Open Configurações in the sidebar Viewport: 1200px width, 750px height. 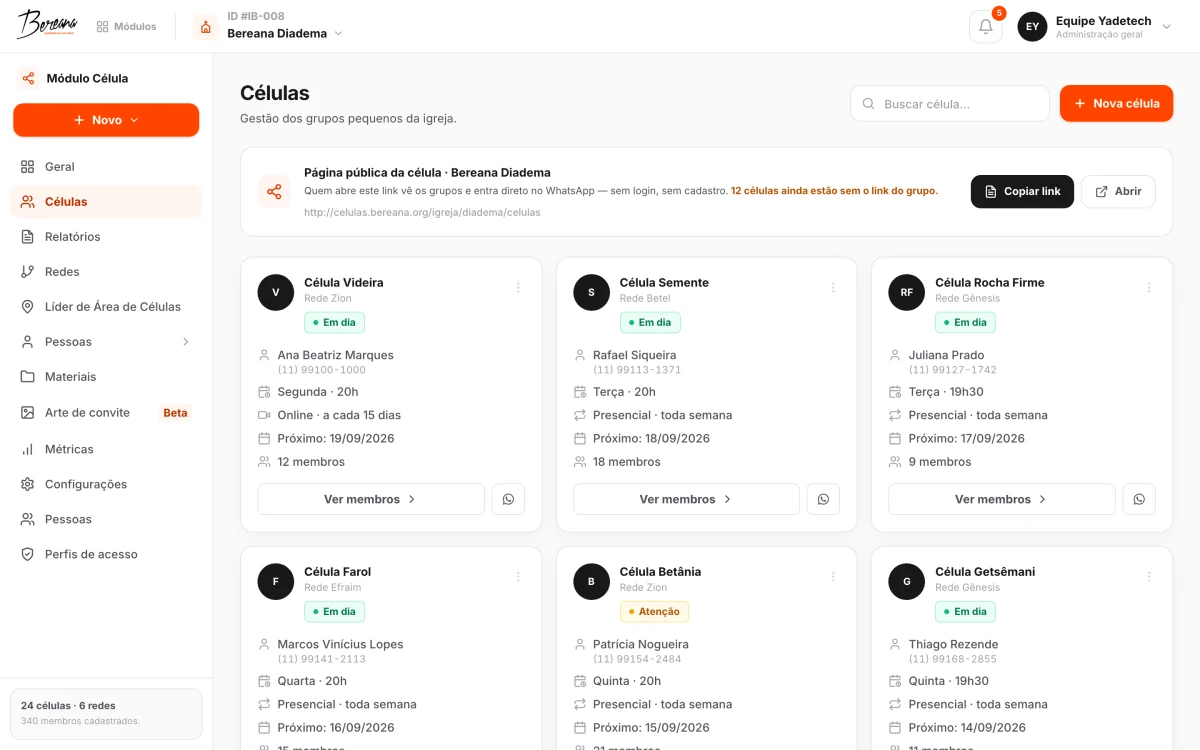click(106, 484)
